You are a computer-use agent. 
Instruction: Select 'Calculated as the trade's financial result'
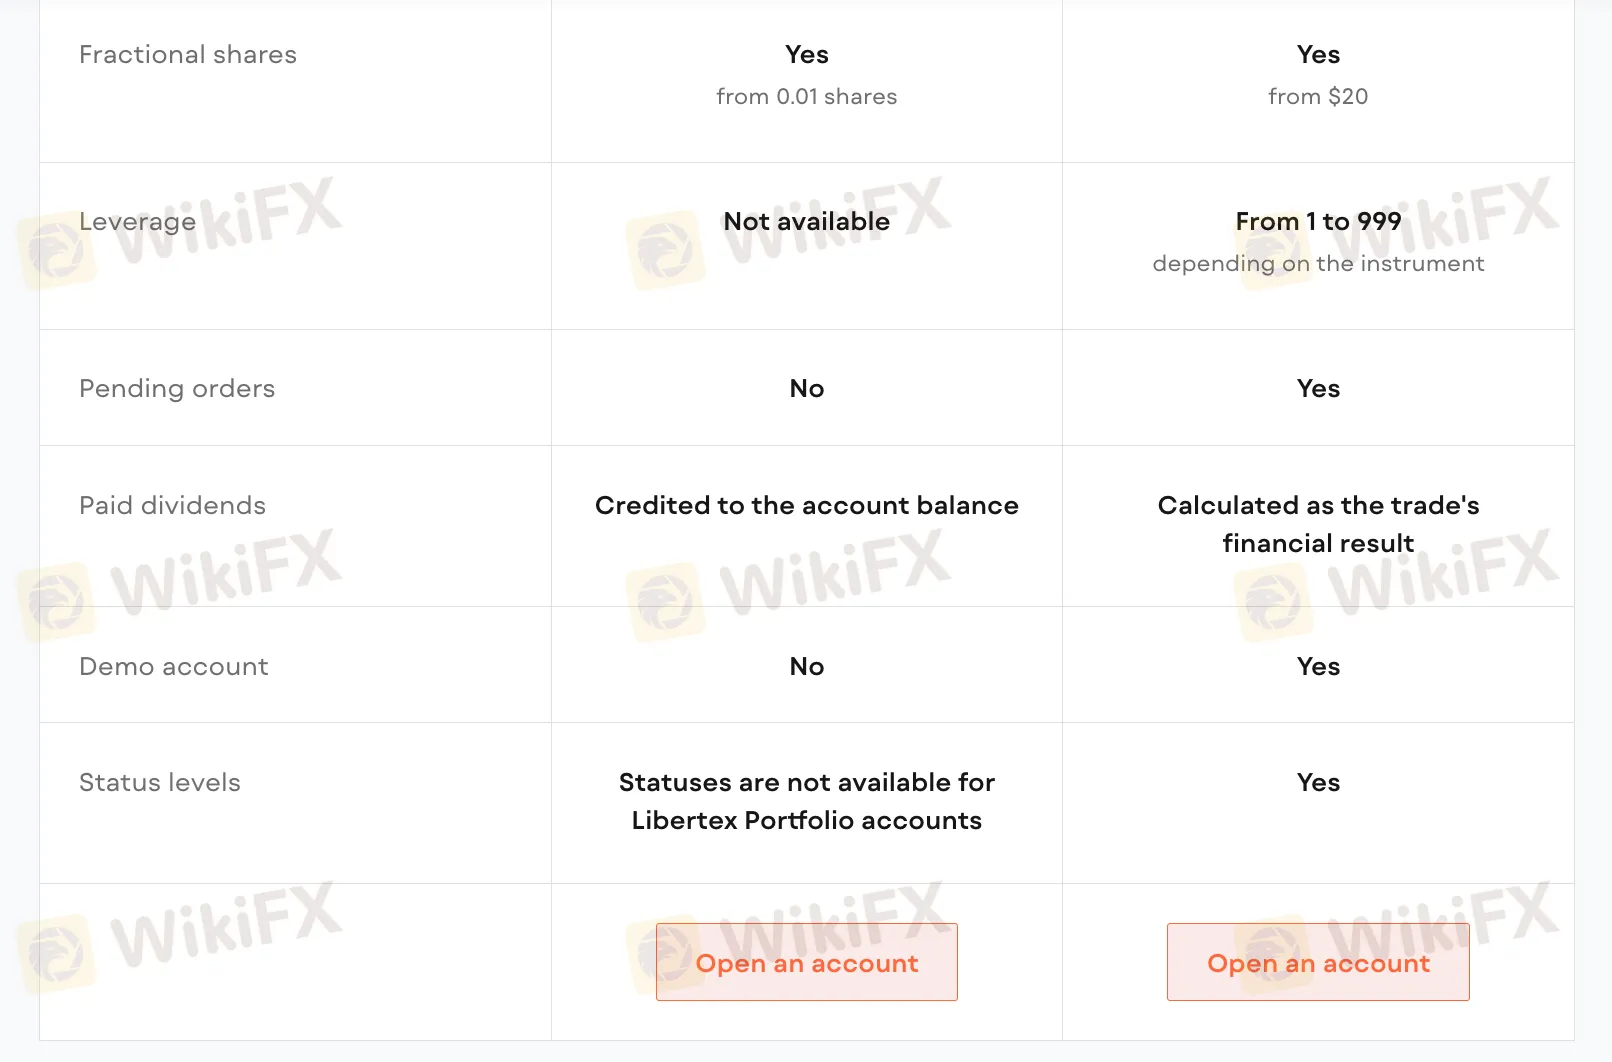click(x=1318, y=524)
